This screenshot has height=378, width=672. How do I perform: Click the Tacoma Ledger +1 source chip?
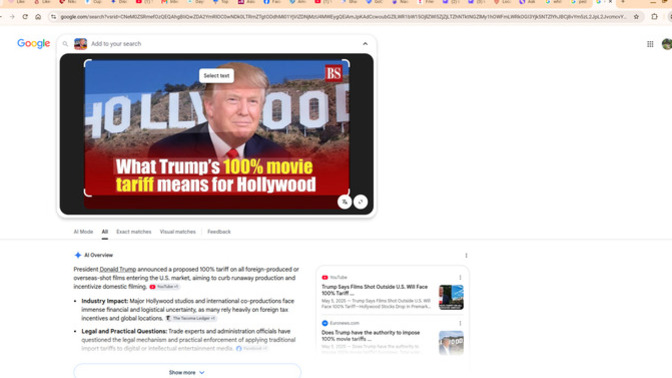[191, 318]
